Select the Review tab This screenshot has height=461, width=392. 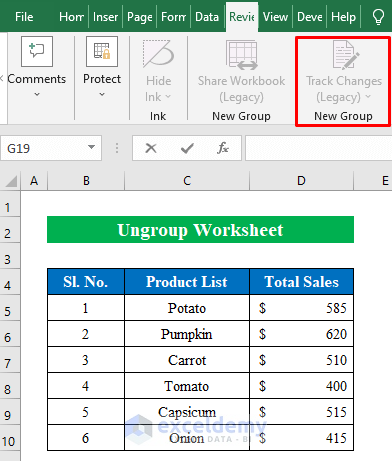[242, 17]
